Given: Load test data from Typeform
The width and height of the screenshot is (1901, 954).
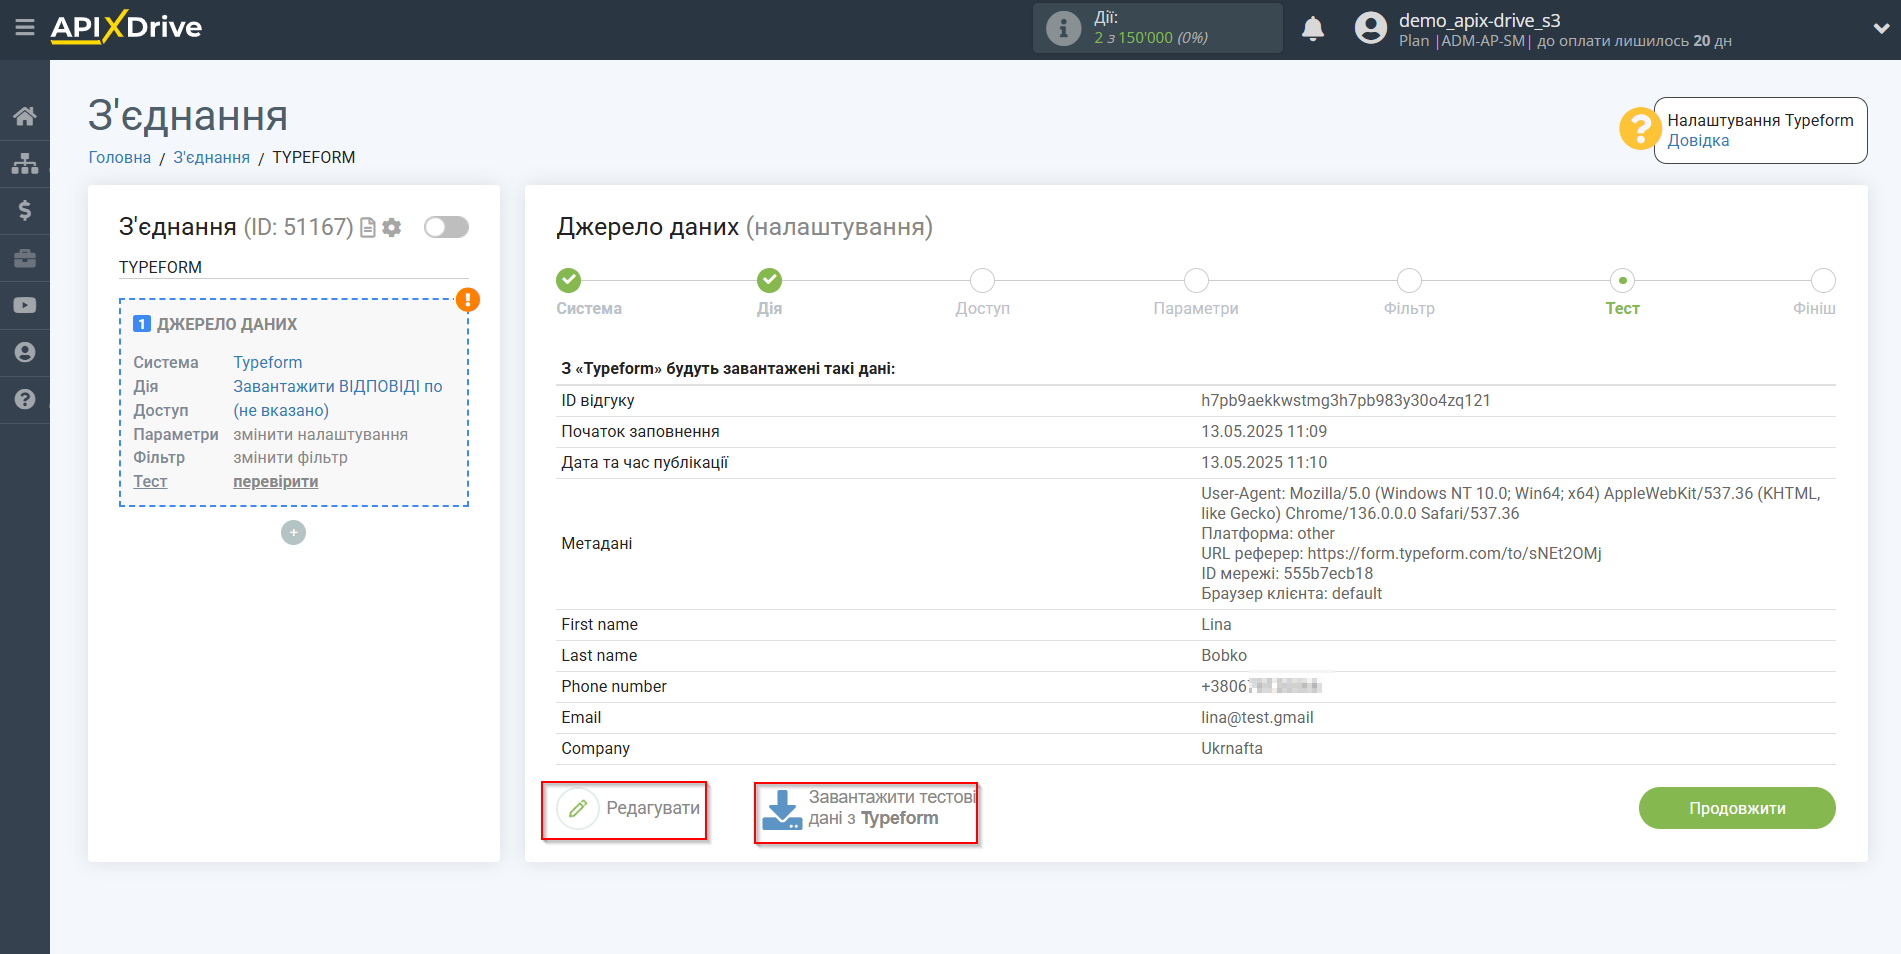Looking at the screenshot, I should 868,808.
